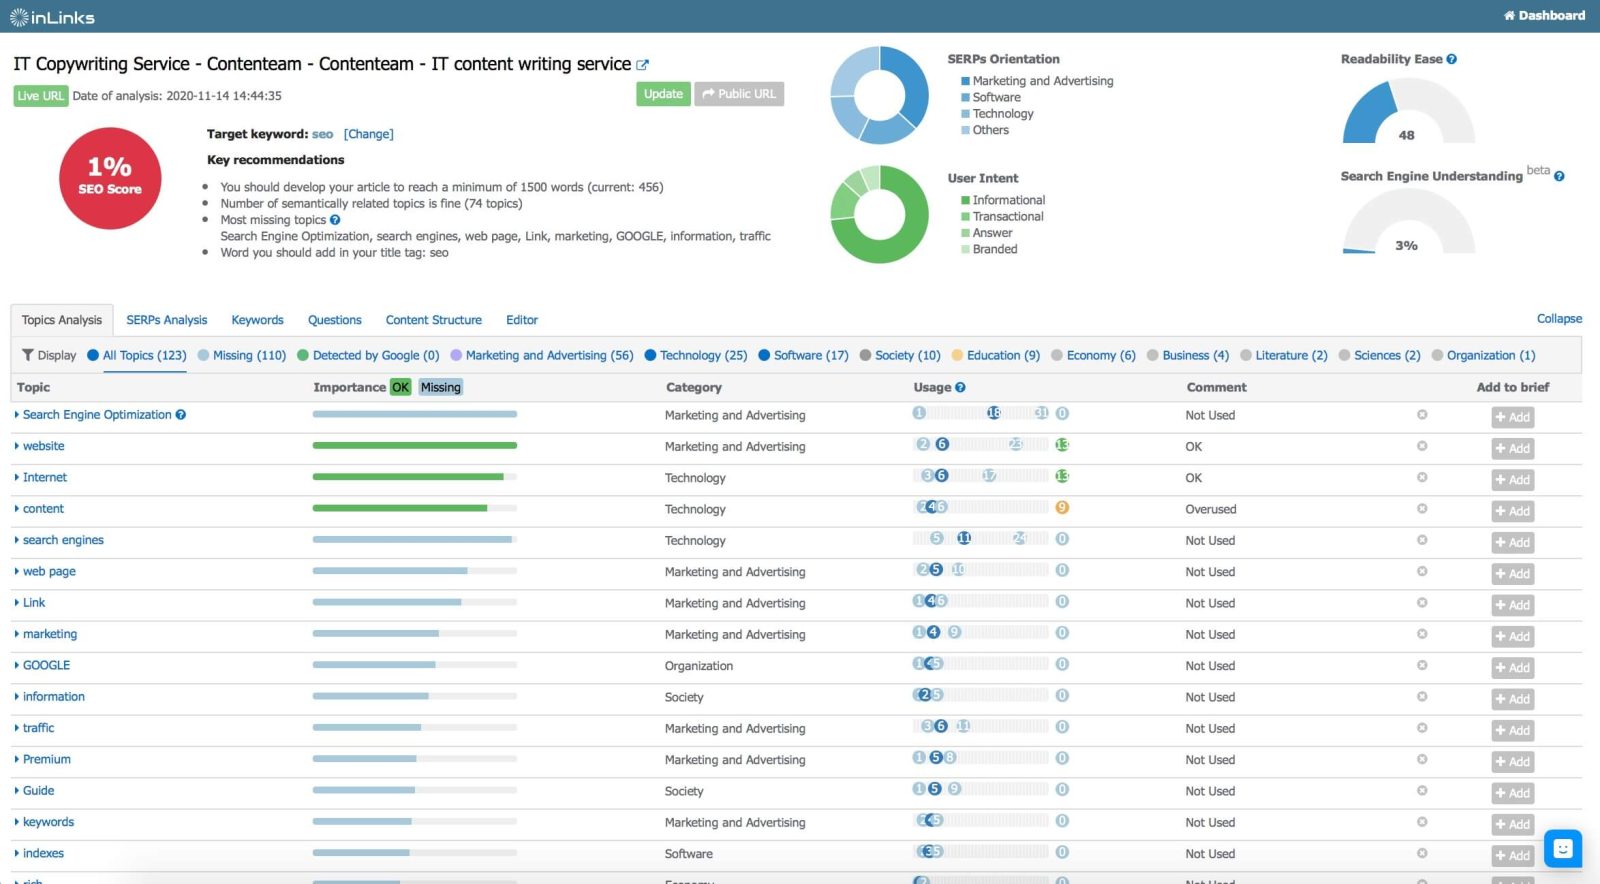
Task: Select the Missing (110) filter
Action: pos(242,356)
